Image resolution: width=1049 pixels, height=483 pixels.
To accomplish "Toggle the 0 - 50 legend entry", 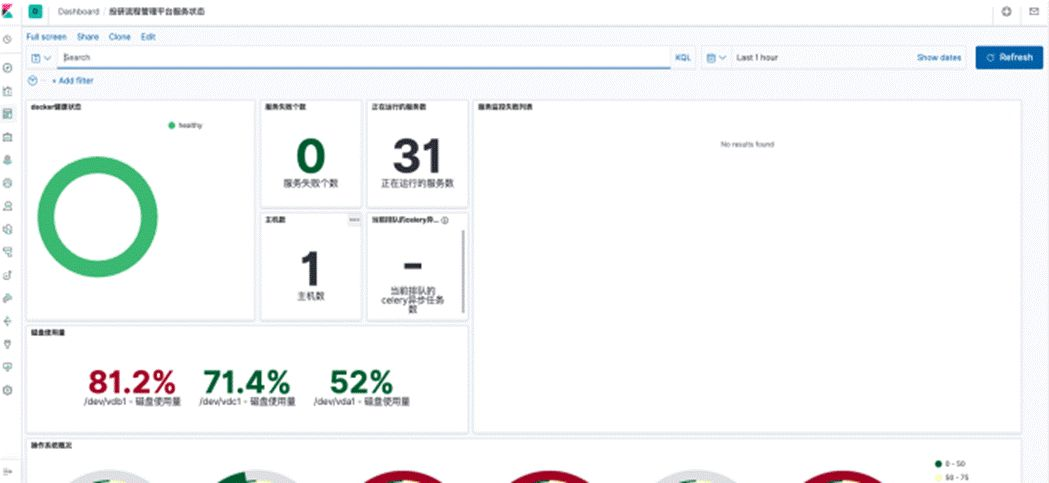I will pyautogui.click(x=950, y=464).
